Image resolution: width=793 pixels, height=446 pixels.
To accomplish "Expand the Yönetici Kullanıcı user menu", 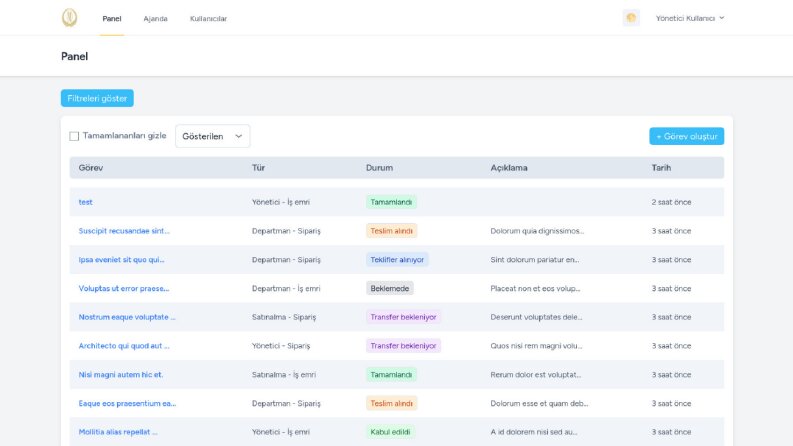I will [690, 18].
